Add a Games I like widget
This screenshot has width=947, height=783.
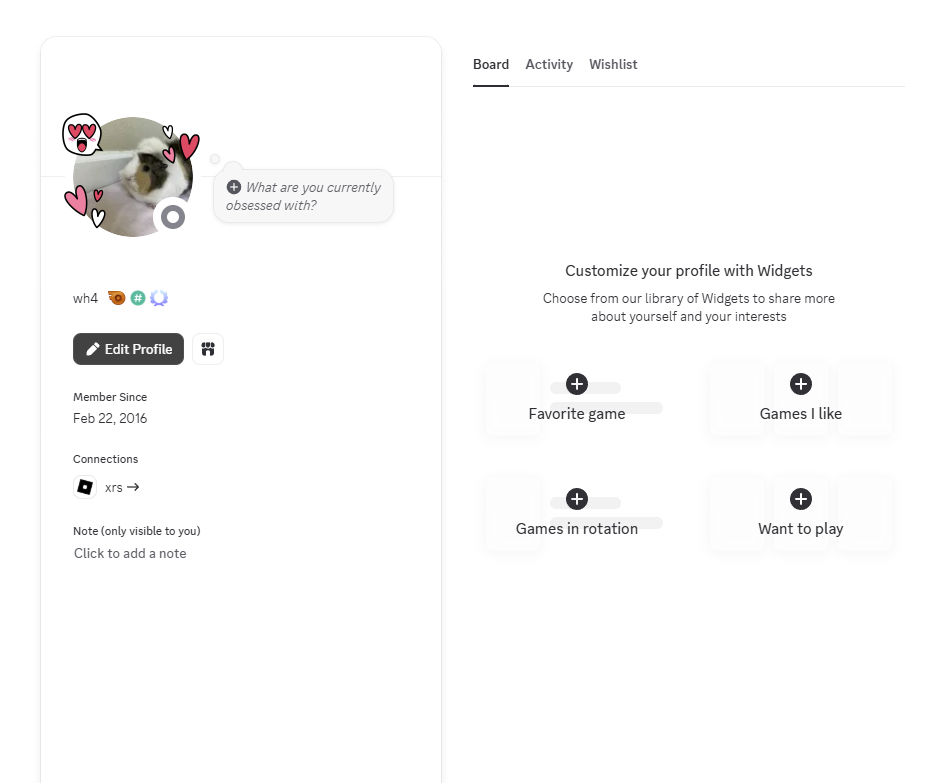pyautogui.click(x=801, y=384)
